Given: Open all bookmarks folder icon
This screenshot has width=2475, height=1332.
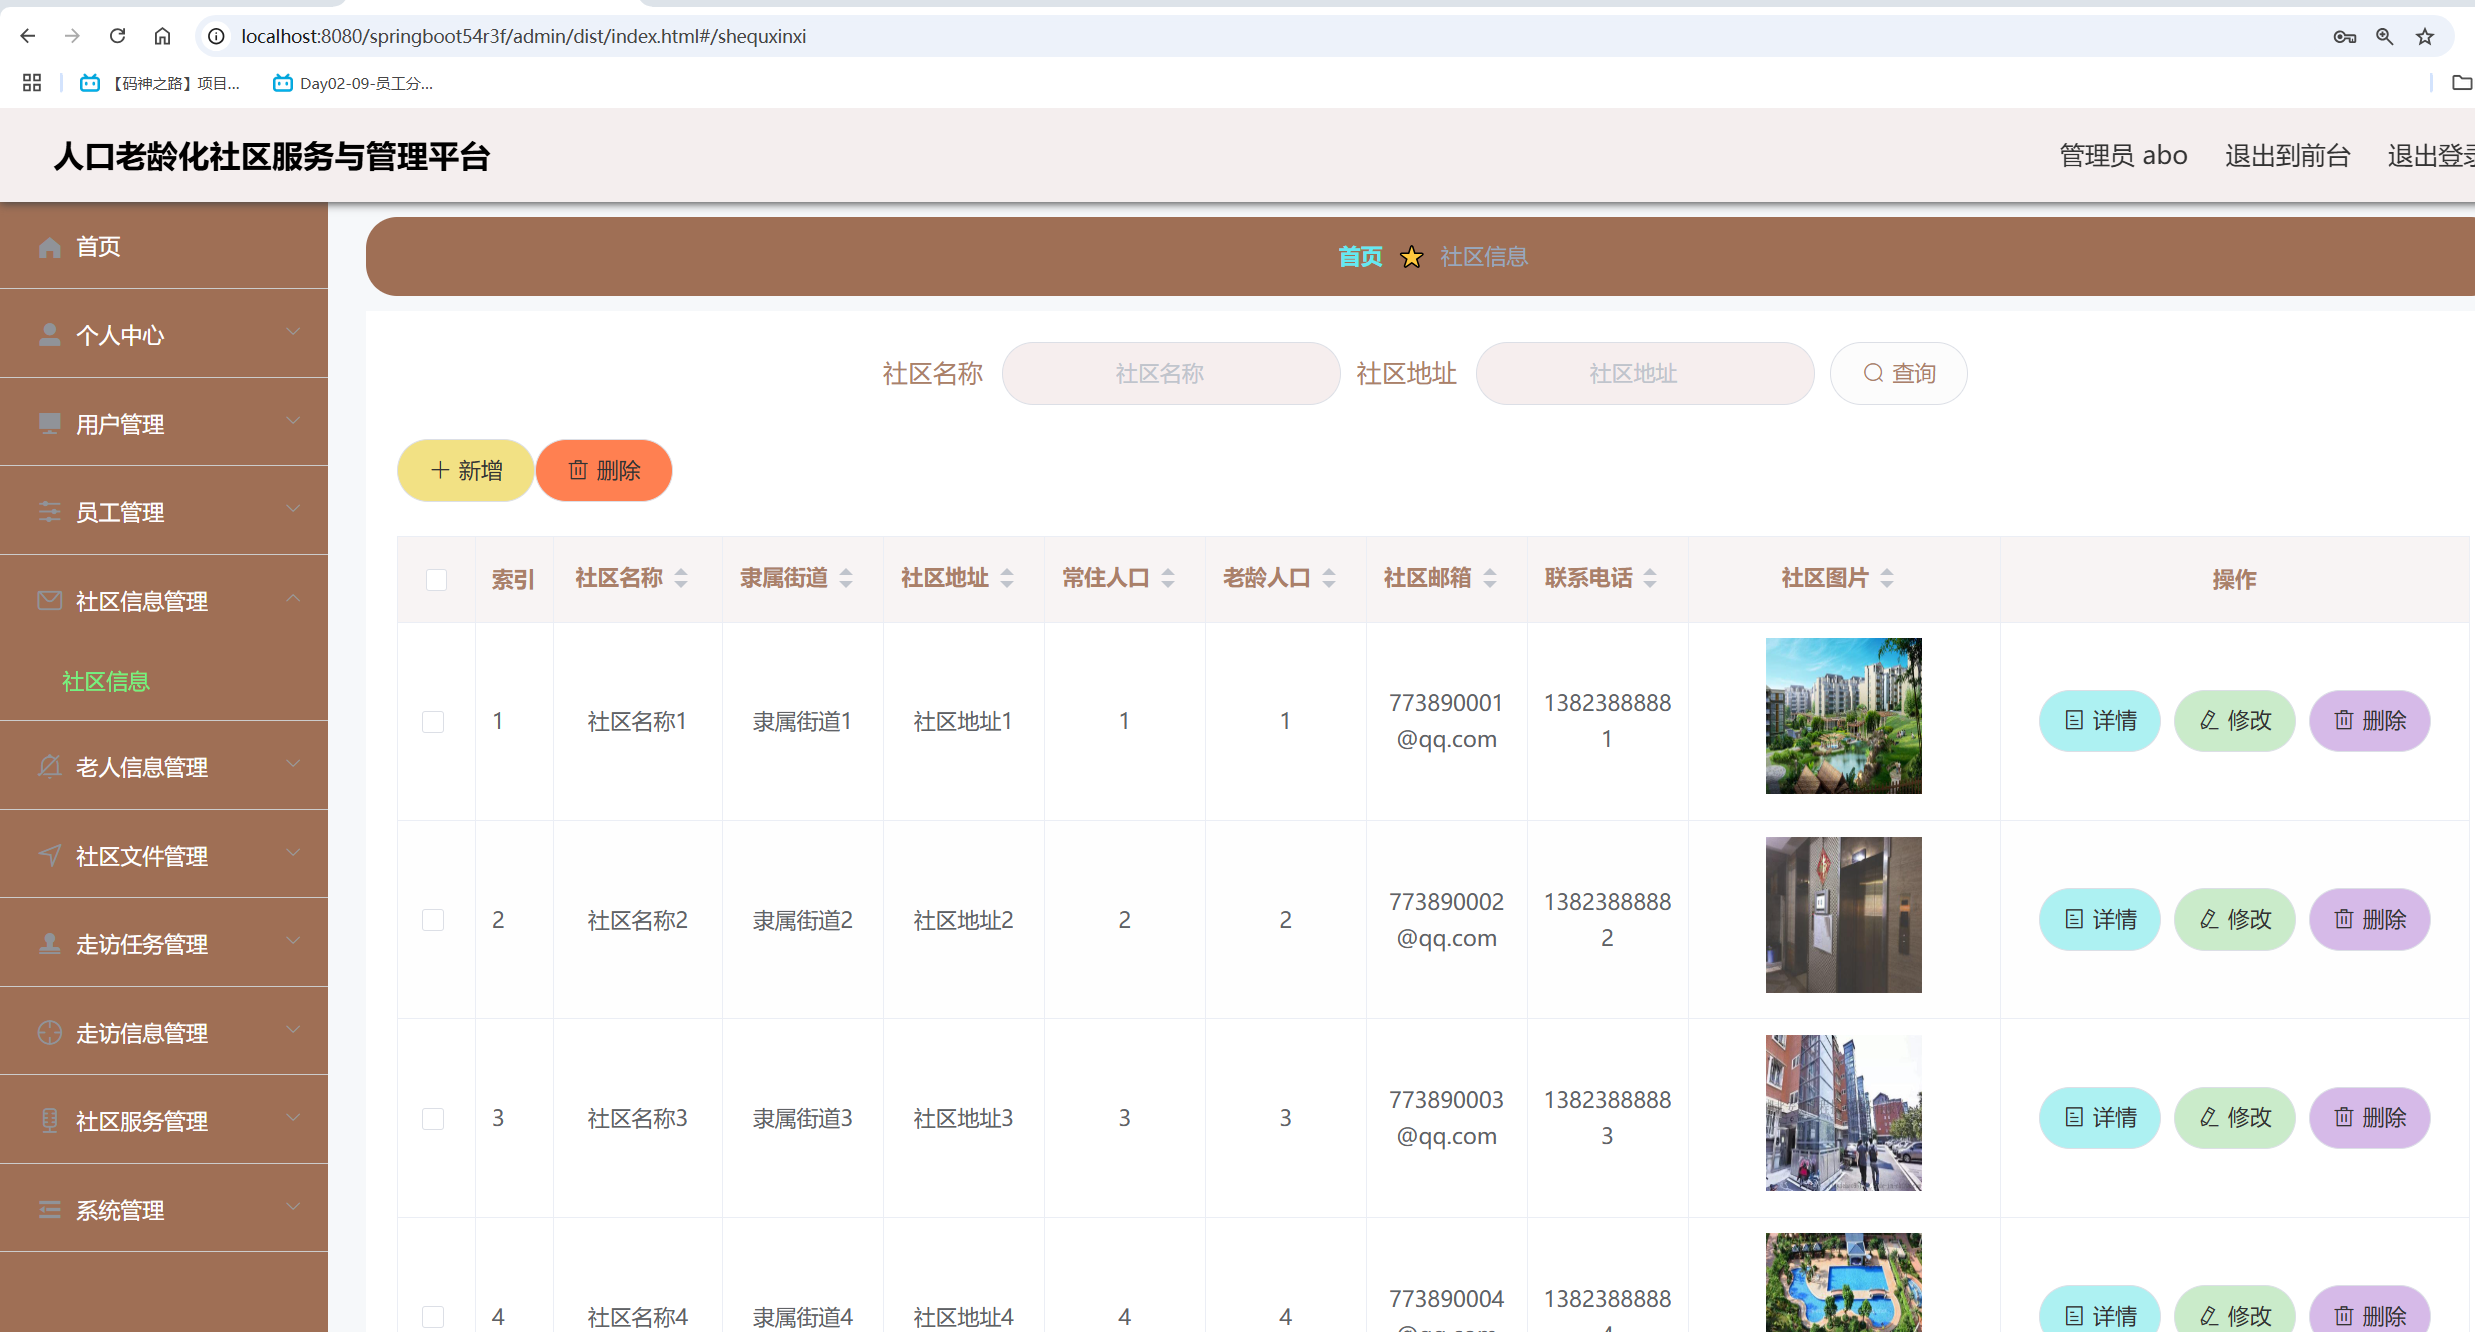Looking at the screenshot, I should 2462,83.
